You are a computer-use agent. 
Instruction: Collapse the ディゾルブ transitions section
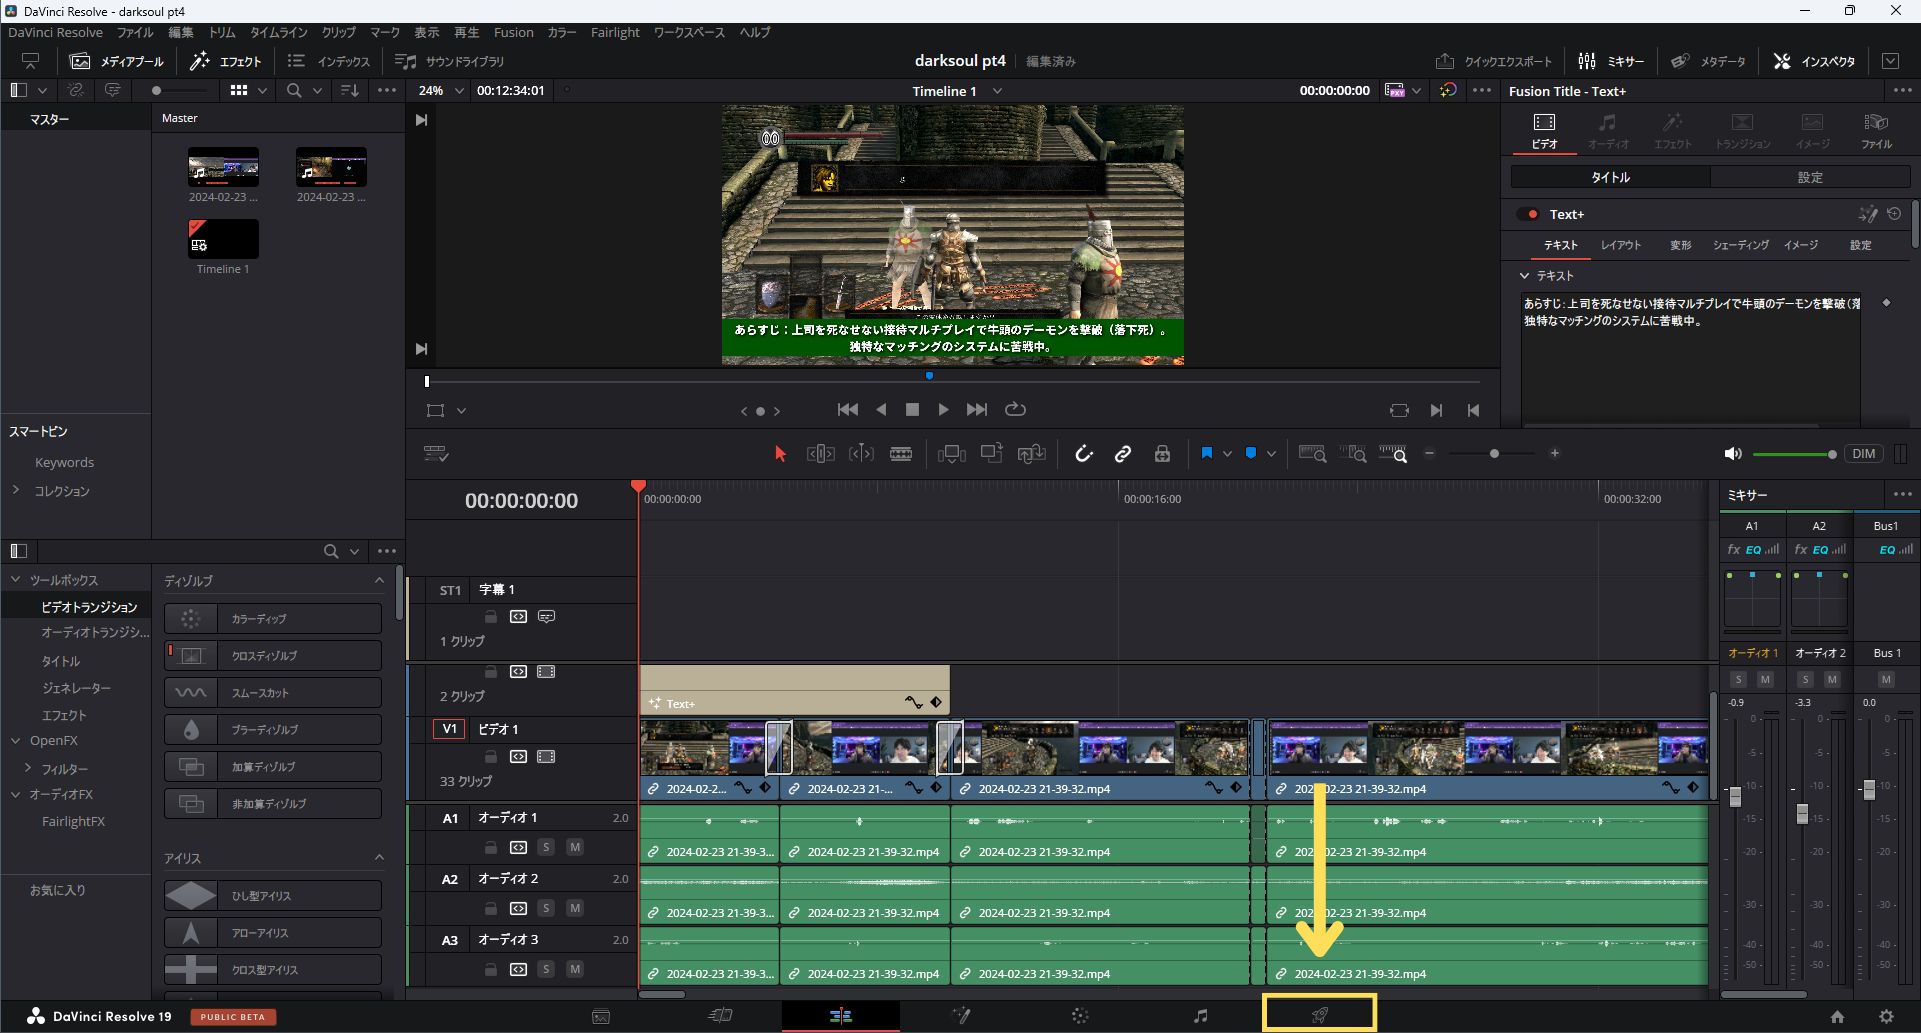pos(379,579)
